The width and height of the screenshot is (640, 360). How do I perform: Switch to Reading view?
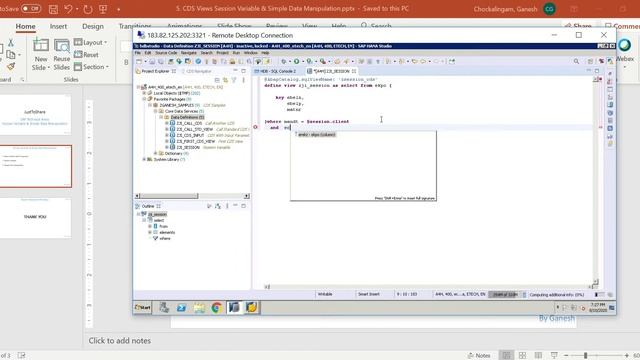[538, 356]
